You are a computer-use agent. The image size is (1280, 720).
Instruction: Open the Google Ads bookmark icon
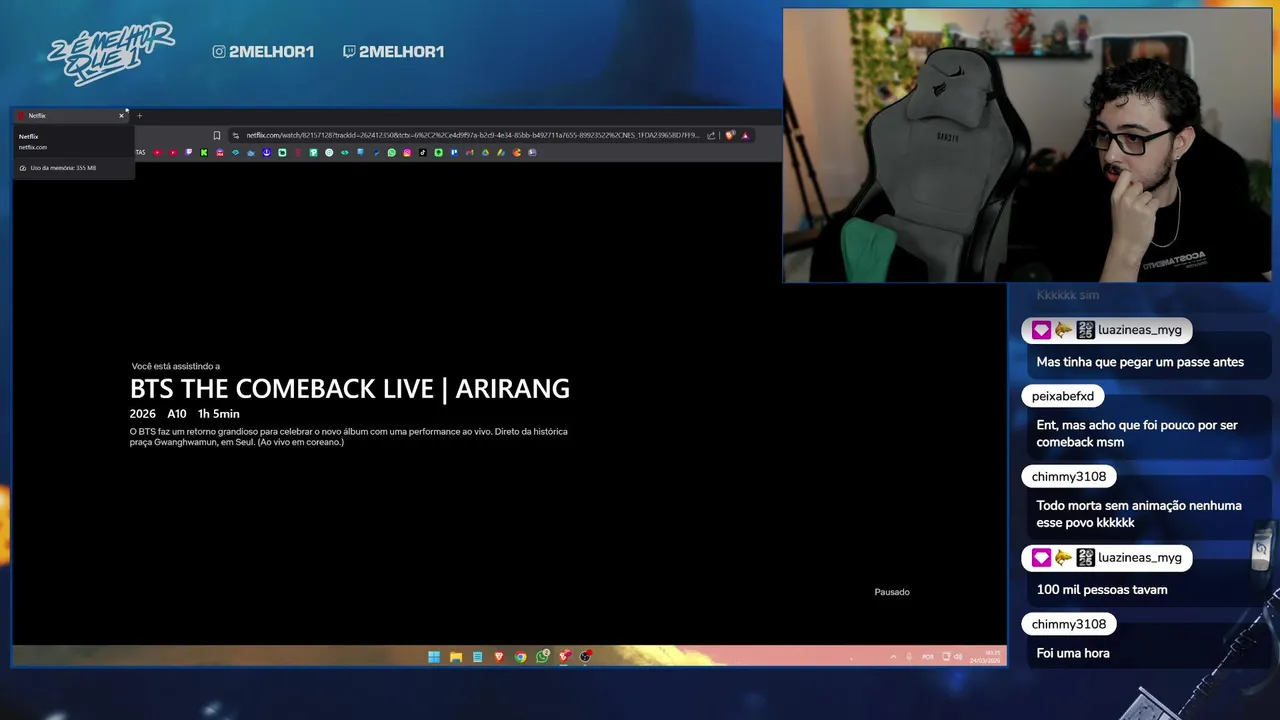pyautogui.click(x=501, y=152)
